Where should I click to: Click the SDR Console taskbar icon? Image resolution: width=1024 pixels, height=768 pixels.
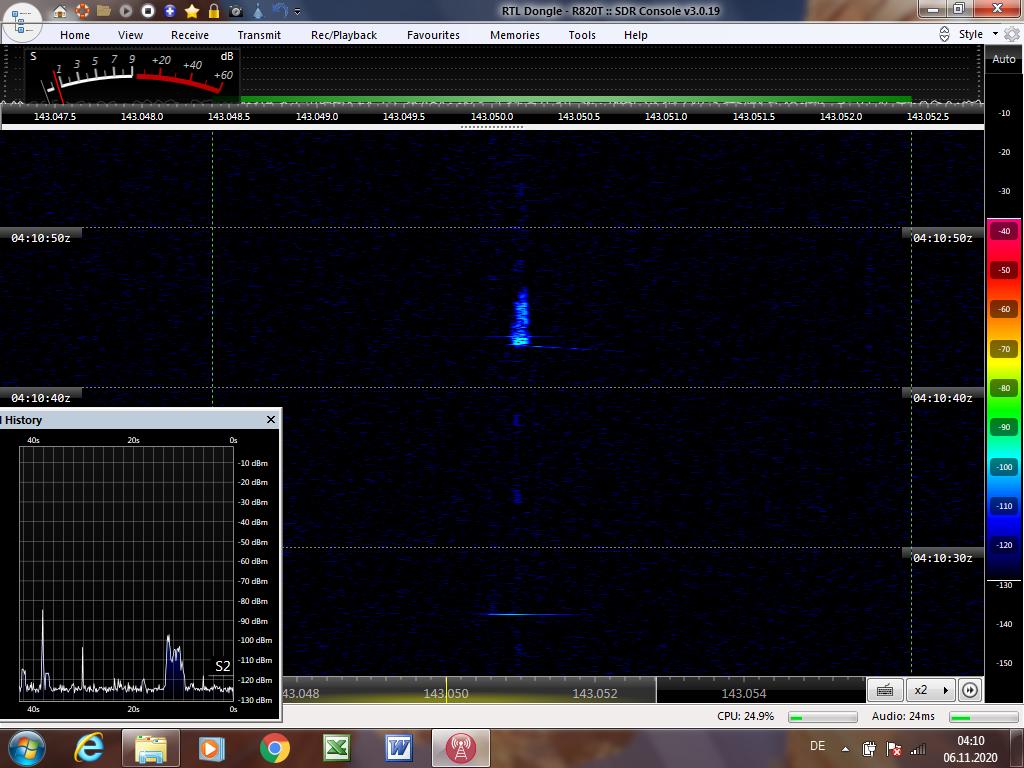(460, 748)
